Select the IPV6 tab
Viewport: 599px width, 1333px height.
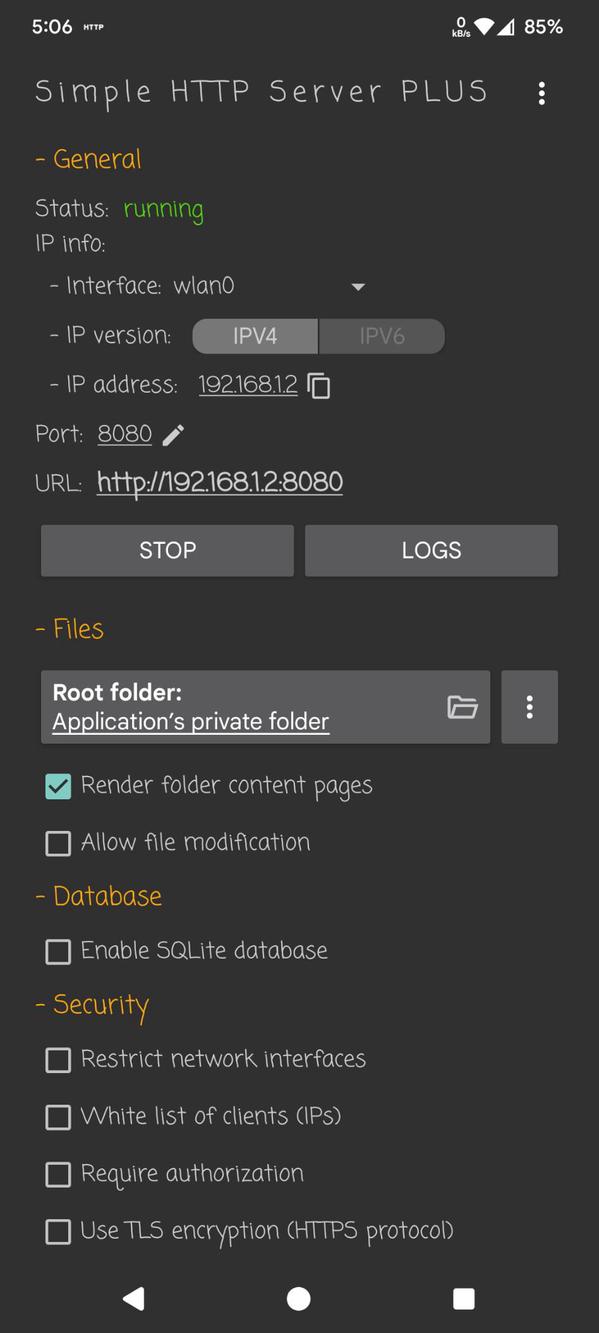coord(382,336)
